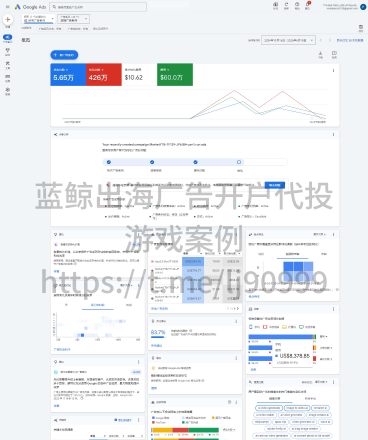Viewport: 368px width, 440px height.
Task: Click the search input field
Action: (98, 7)
